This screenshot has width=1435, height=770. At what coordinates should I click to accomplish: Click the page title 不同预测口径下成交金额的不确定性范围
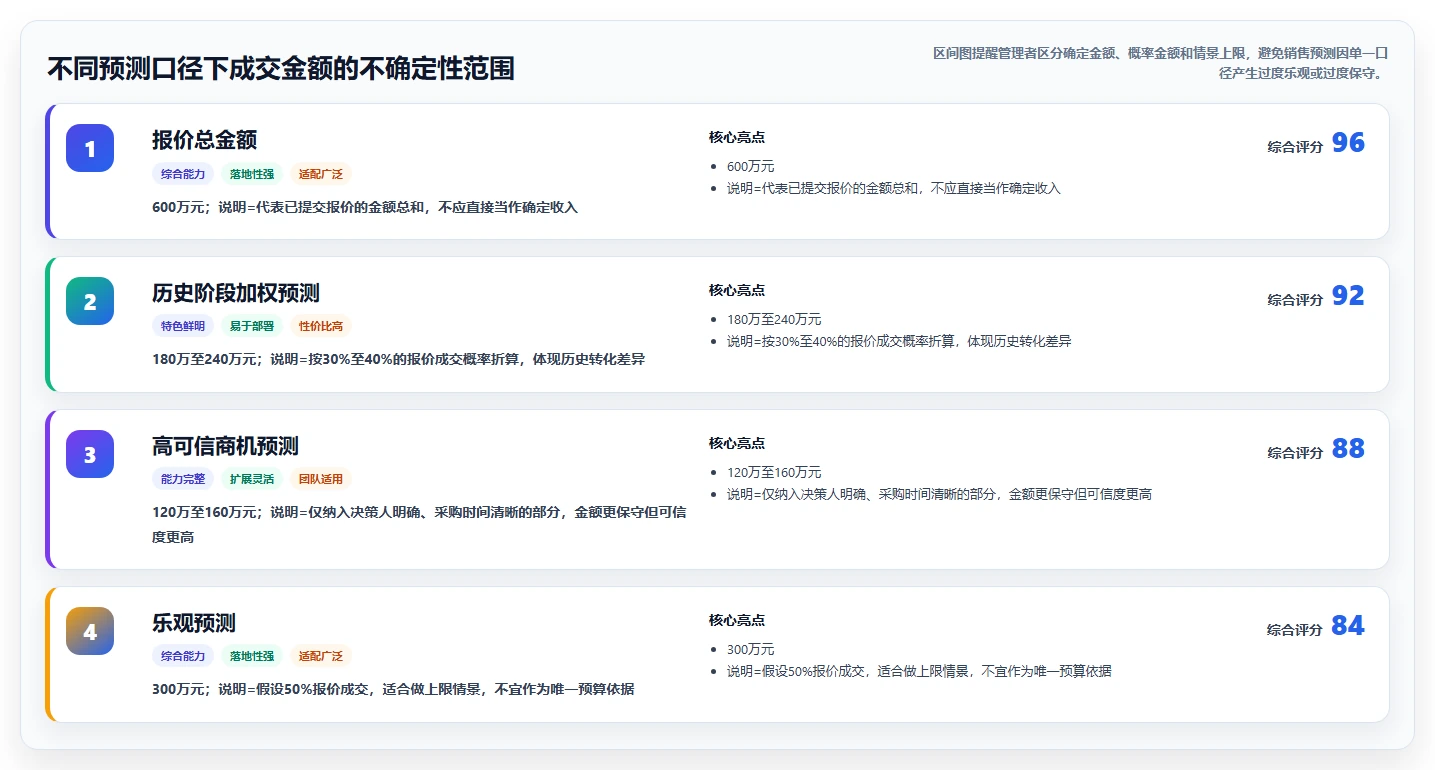tap(281, 69)
